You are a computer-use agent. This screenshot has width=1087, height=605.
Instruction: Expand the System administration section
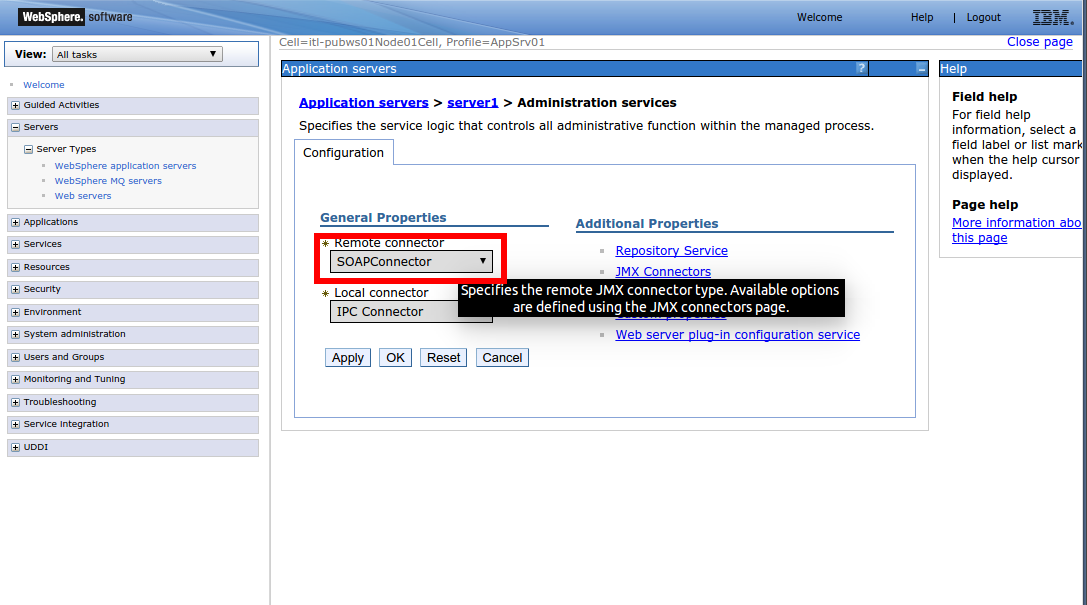[15, 335]
